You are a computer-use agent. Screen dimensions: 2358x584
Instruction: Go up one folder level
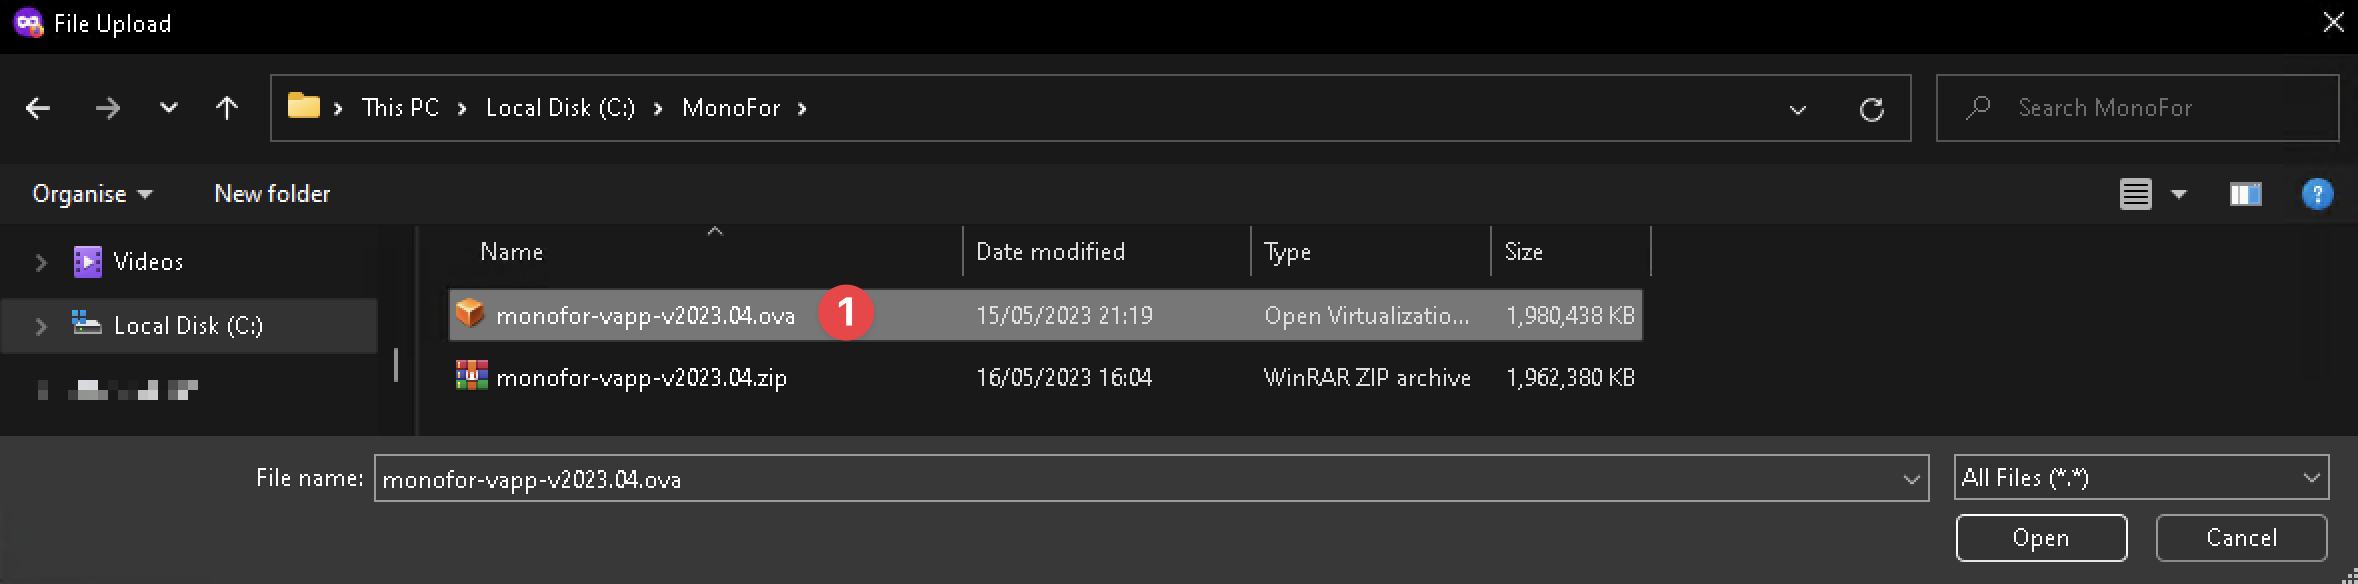tap(227, 108)
